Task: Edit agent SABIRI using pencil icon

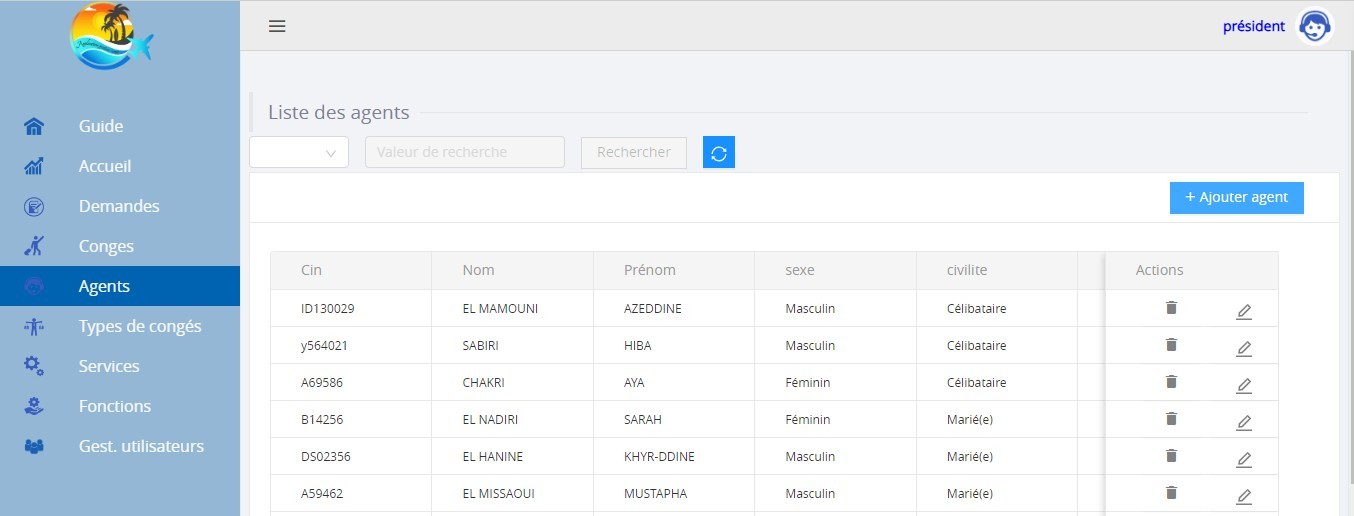Action: pos(1243,349)
